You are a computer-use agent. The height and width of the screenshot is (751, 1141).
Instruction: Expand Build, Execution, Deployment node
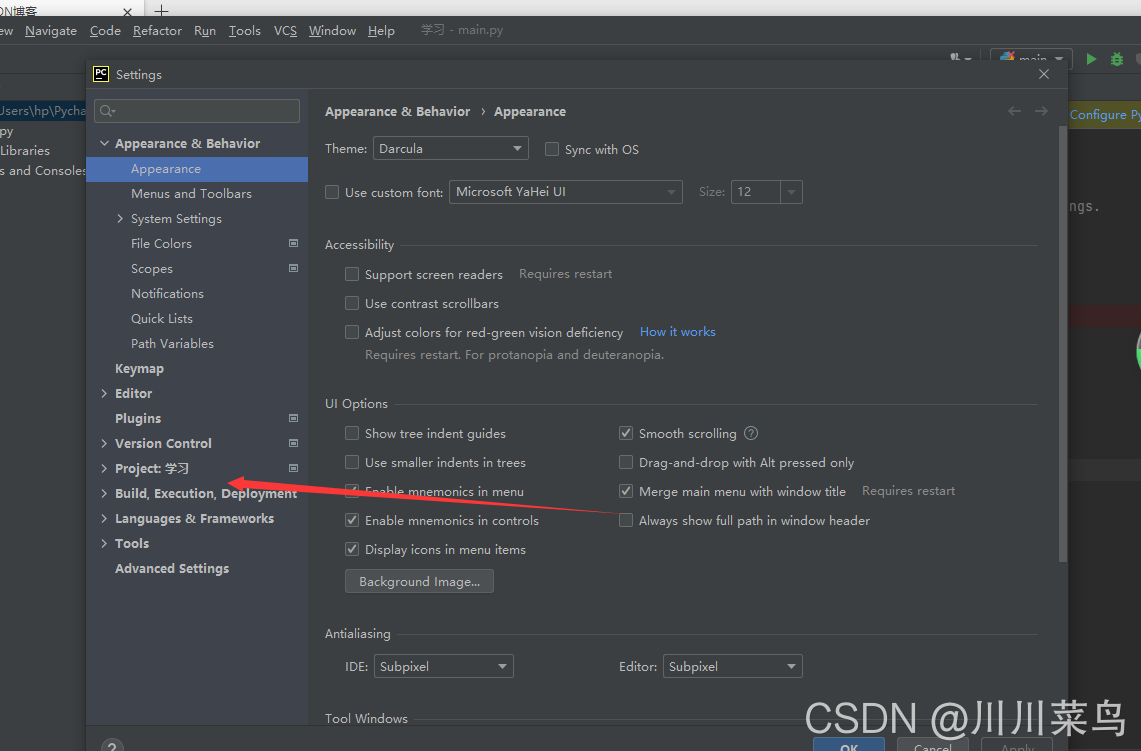pos(104,493)
